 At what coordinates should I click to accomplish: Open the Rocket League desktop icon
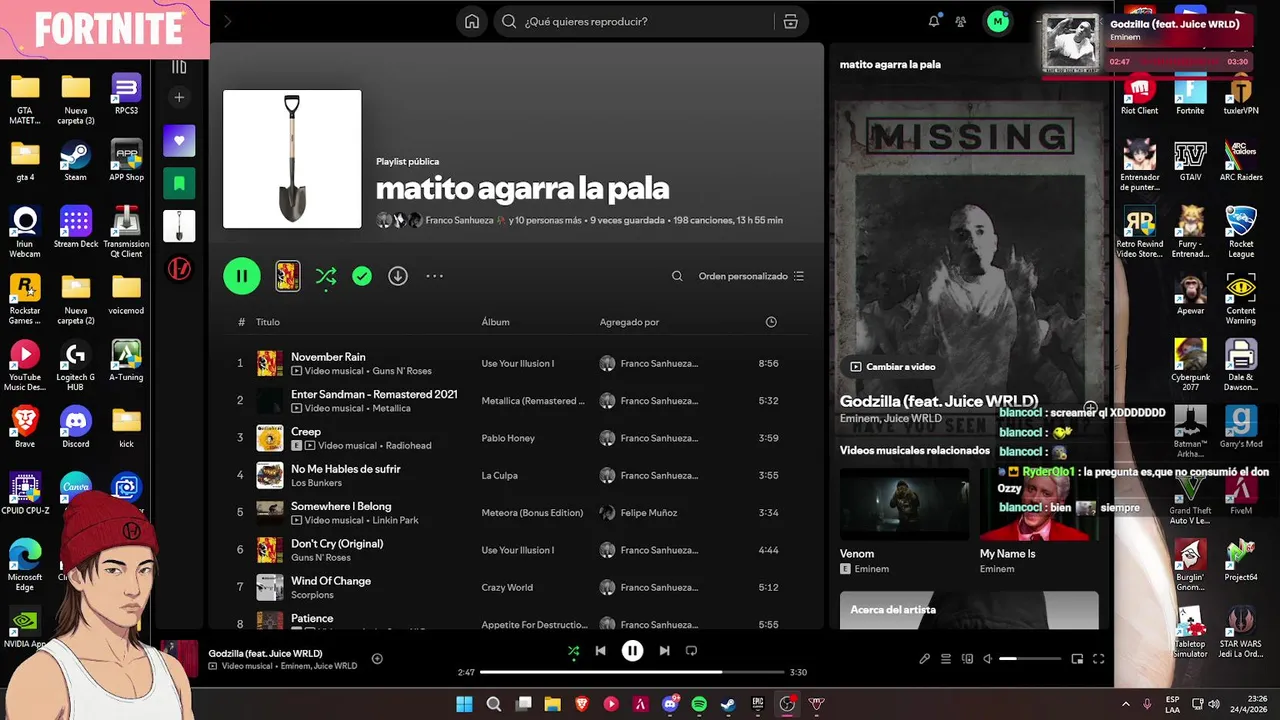click(x=1241, y=232)
